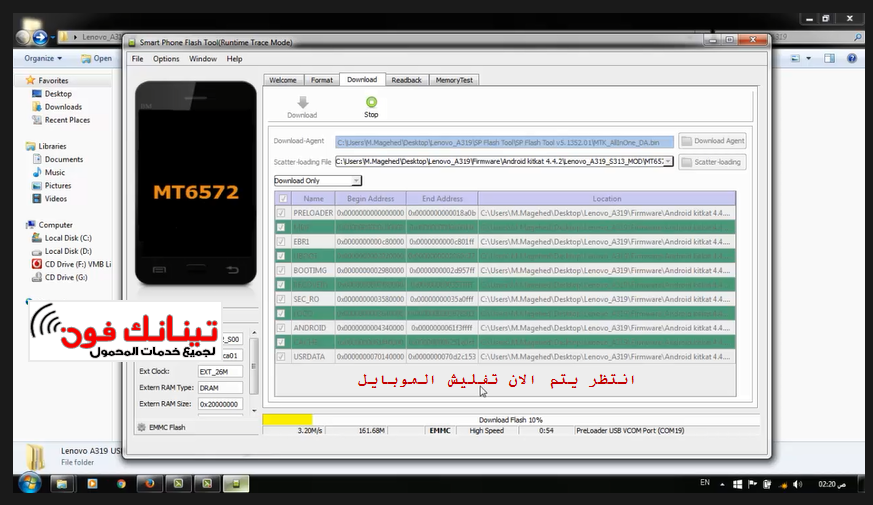Switch to the Format tab
Viewport: 873px width, 505px height.
[322, 80]
